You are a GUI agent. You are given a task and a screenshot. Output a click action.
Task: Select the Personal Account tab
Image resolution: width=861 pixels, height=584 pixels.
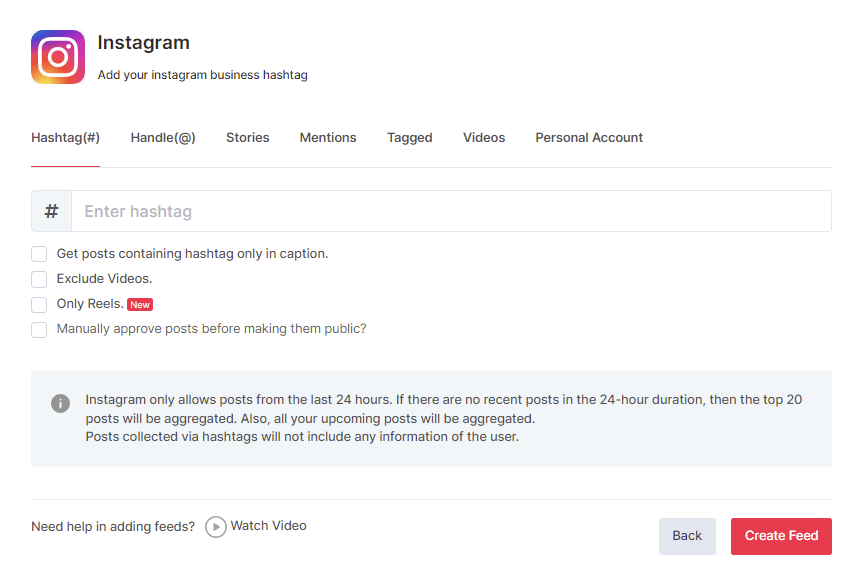589,138
